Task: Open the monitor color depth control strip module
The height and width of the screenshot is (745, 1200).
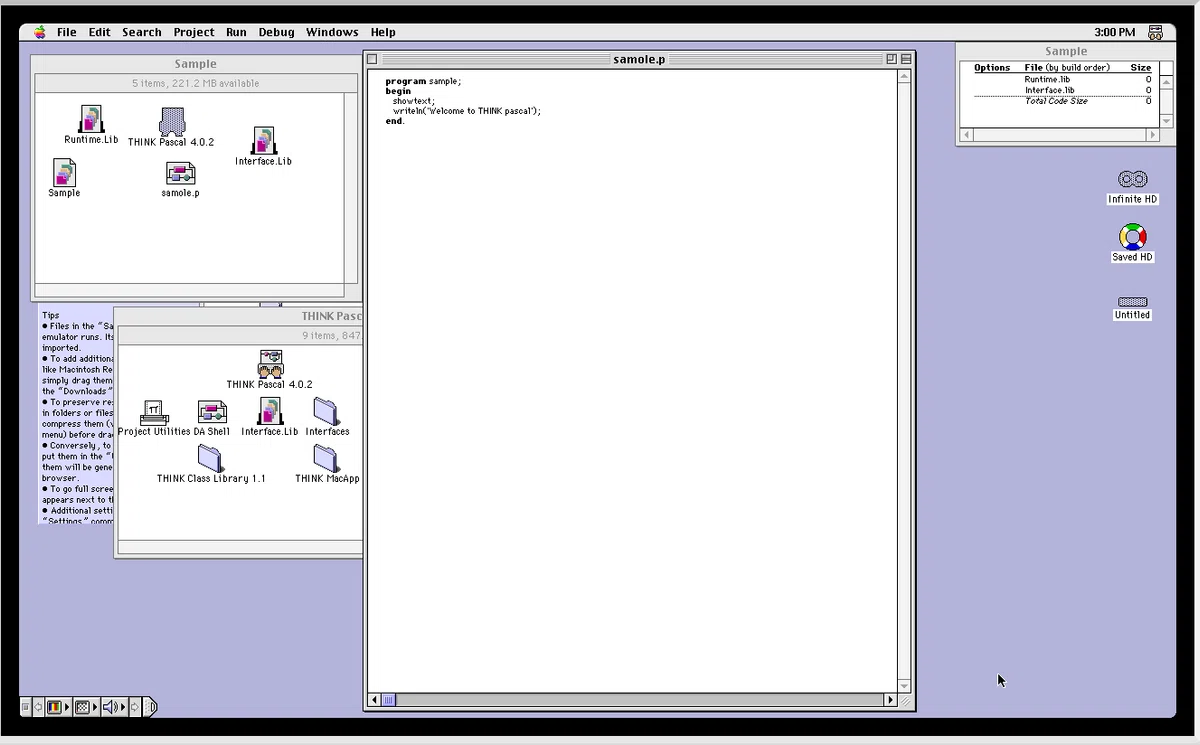Action: click(x=55, y=707)
